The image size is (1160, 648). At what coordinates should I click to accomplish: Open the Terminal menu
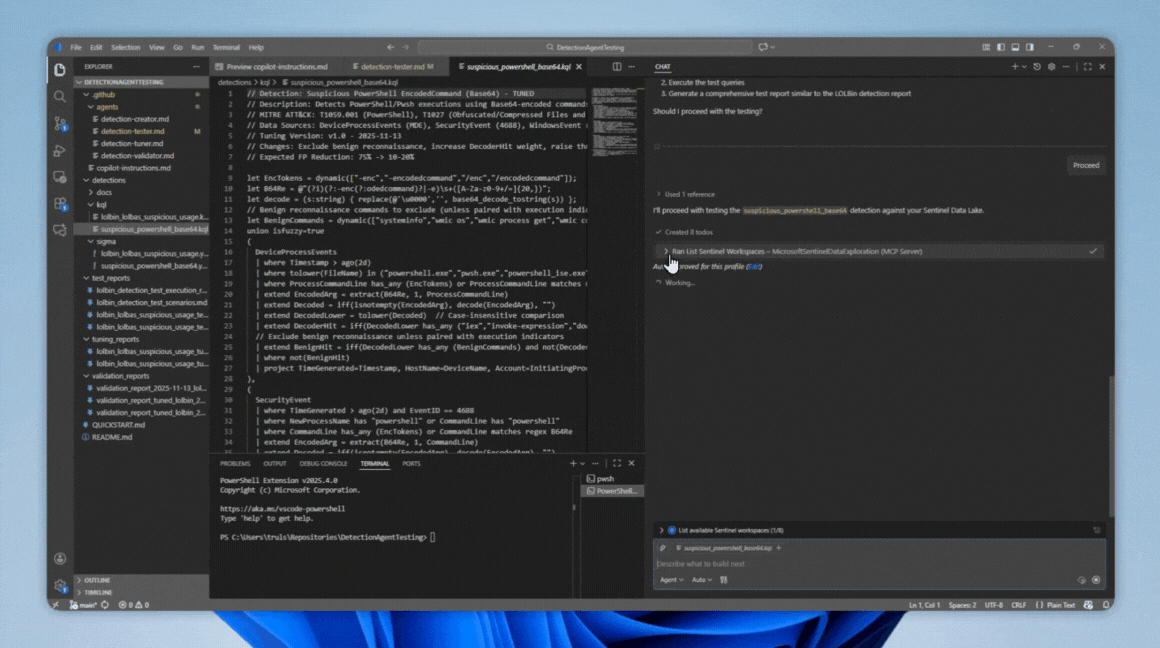226,47
